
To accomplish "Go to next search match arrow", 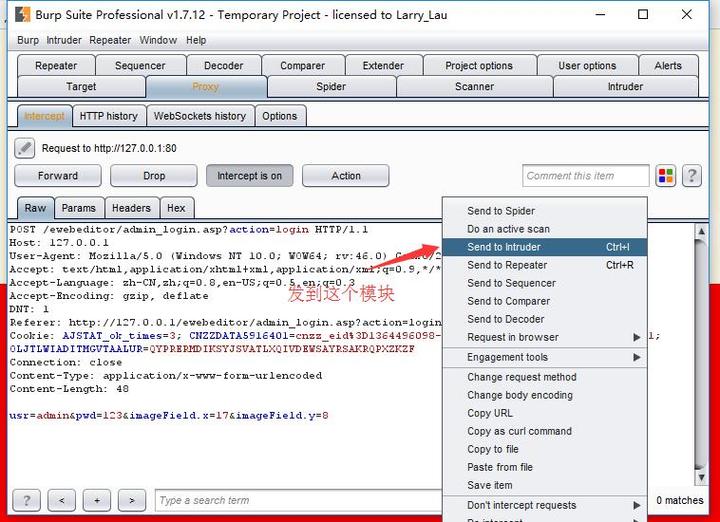I will pos(132,500).
